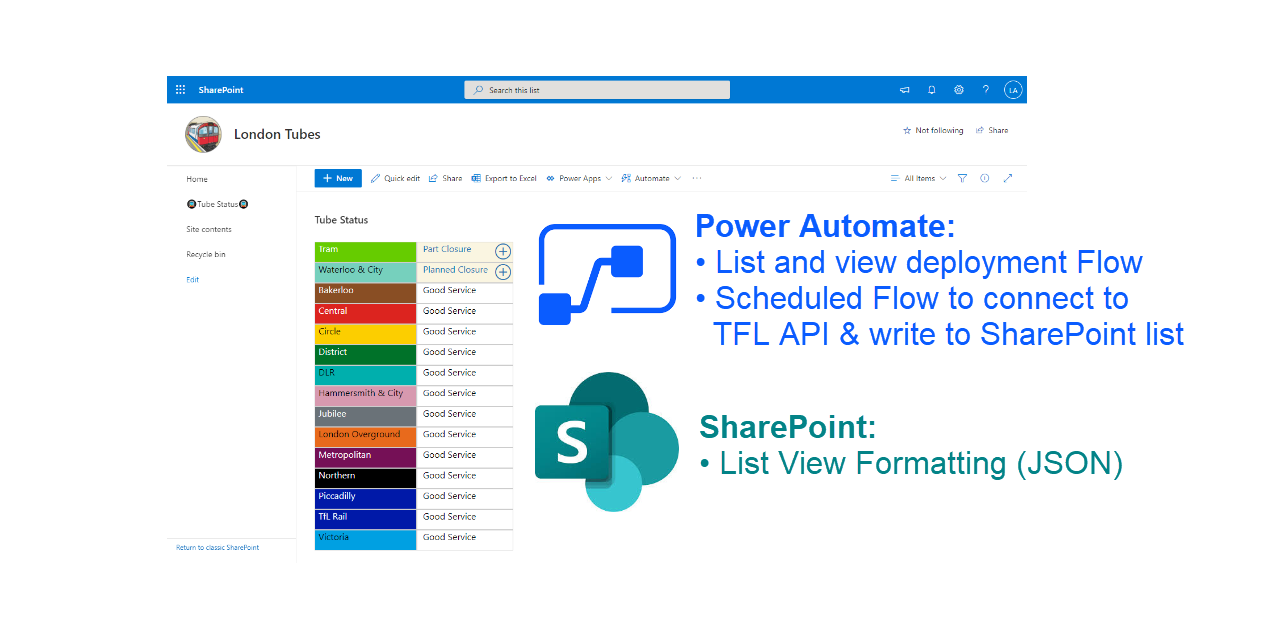This screenshot has height=640, width=1280.
Task: Click the expand content arrow icon
Action: coord(1008,178)
